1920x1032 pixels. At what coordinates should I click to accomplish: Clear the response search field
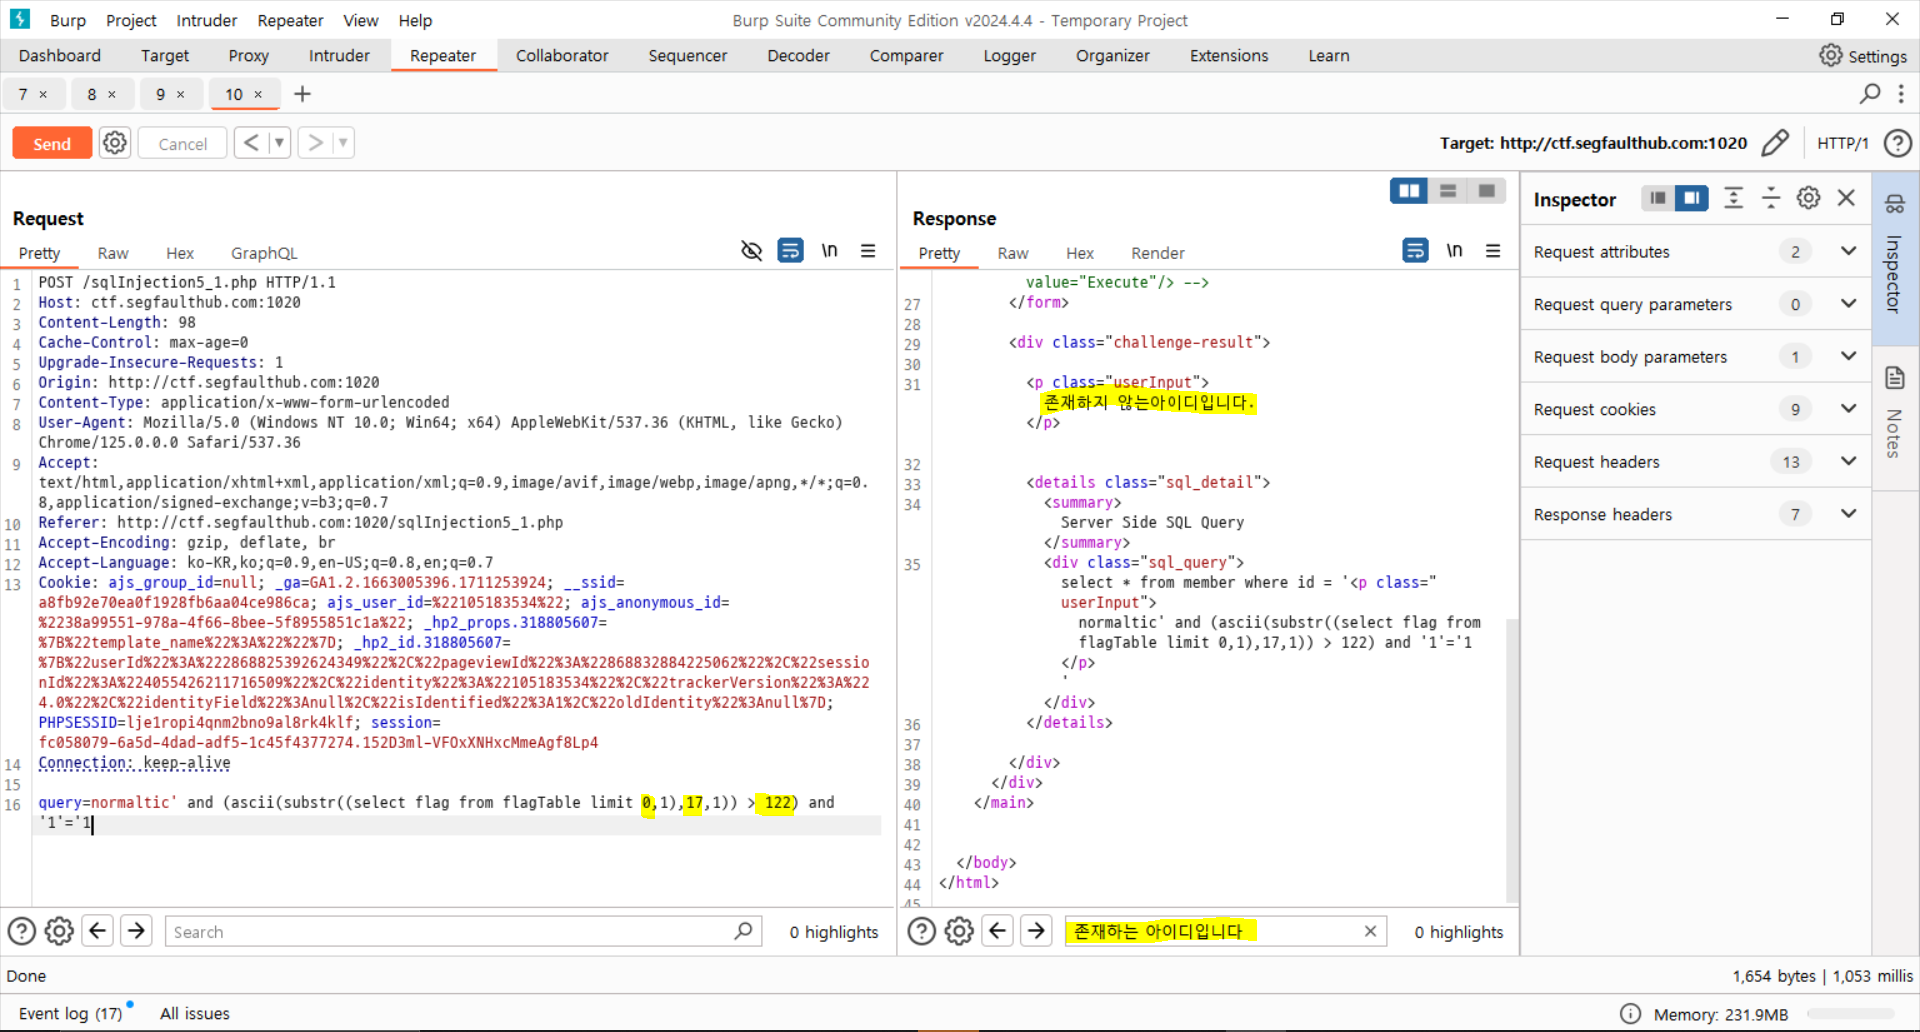[1370, 931]
